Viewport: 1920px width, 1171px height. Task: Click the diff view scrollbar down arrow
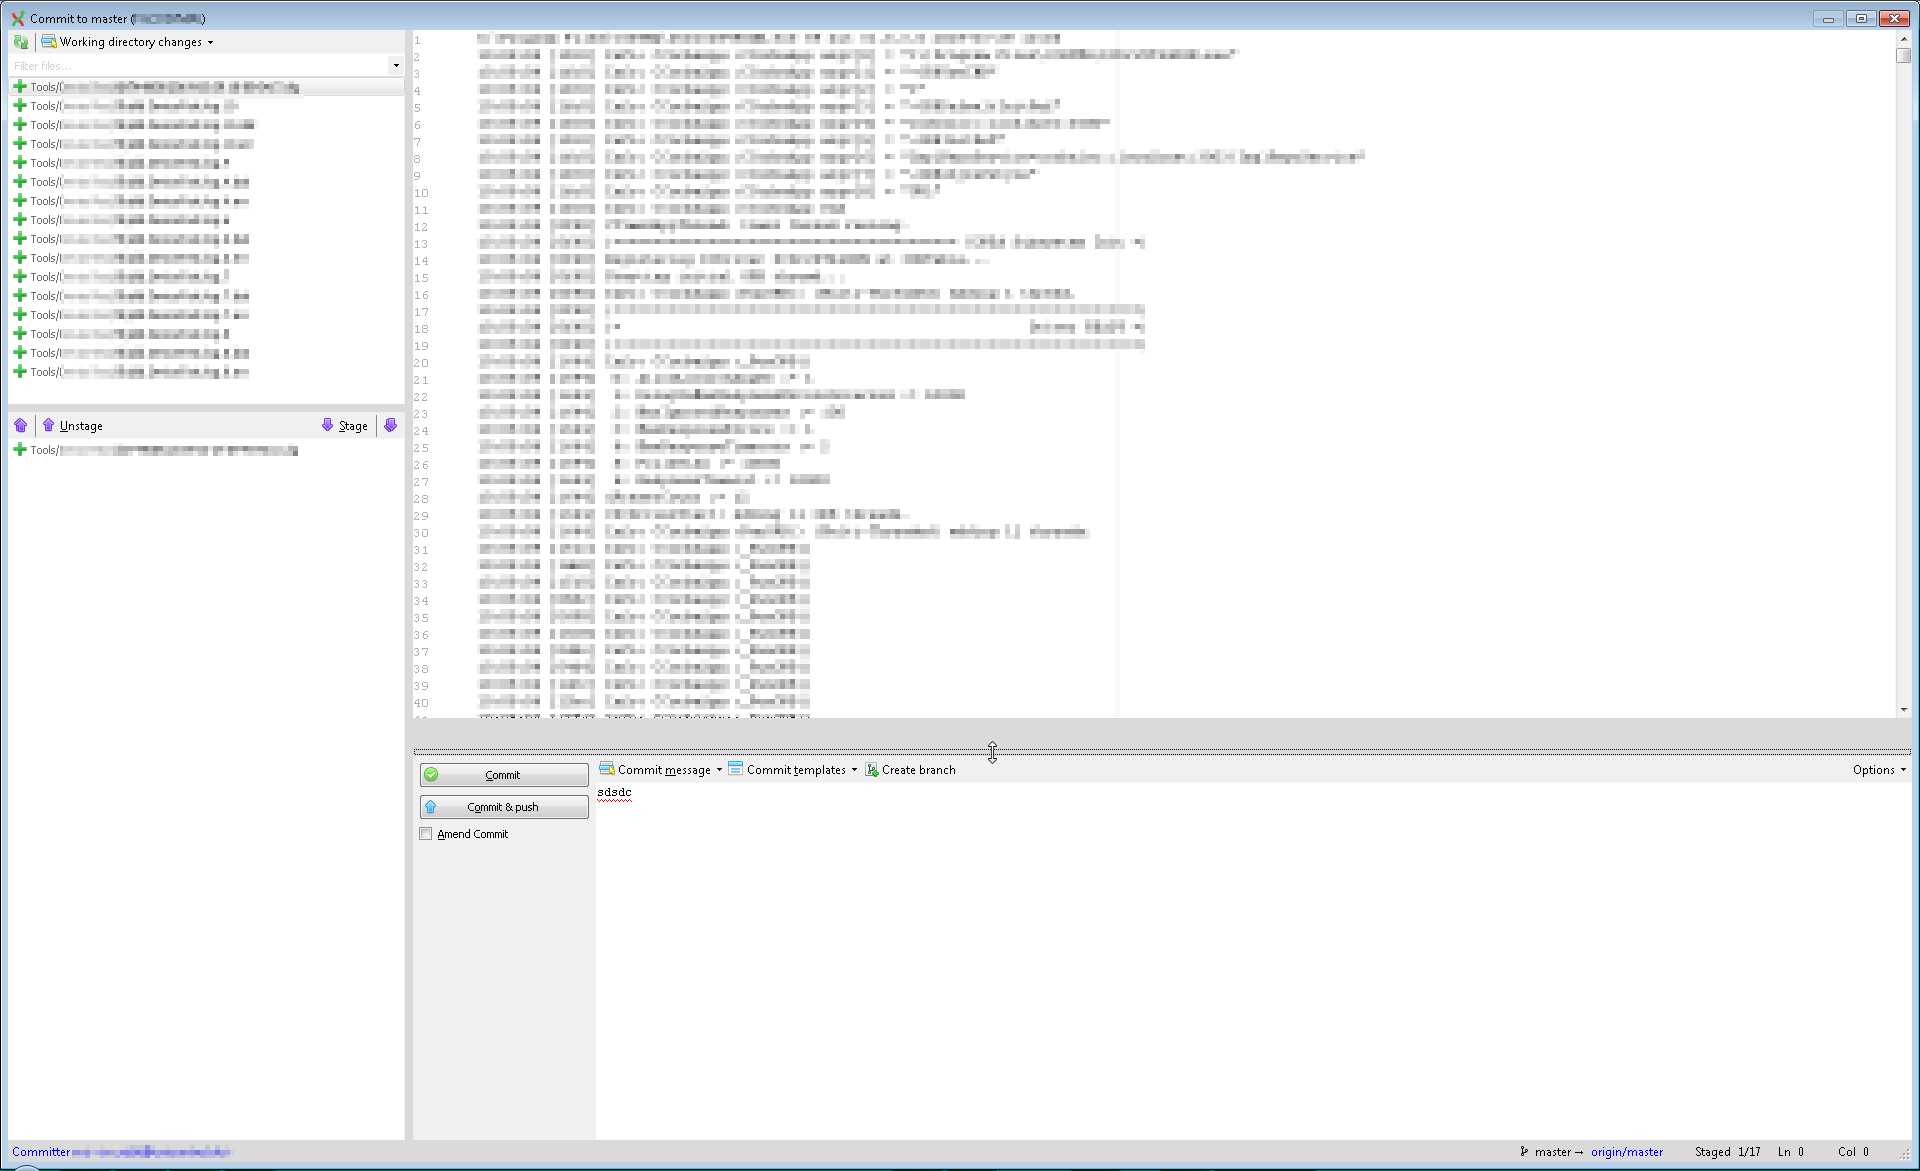1903,709
